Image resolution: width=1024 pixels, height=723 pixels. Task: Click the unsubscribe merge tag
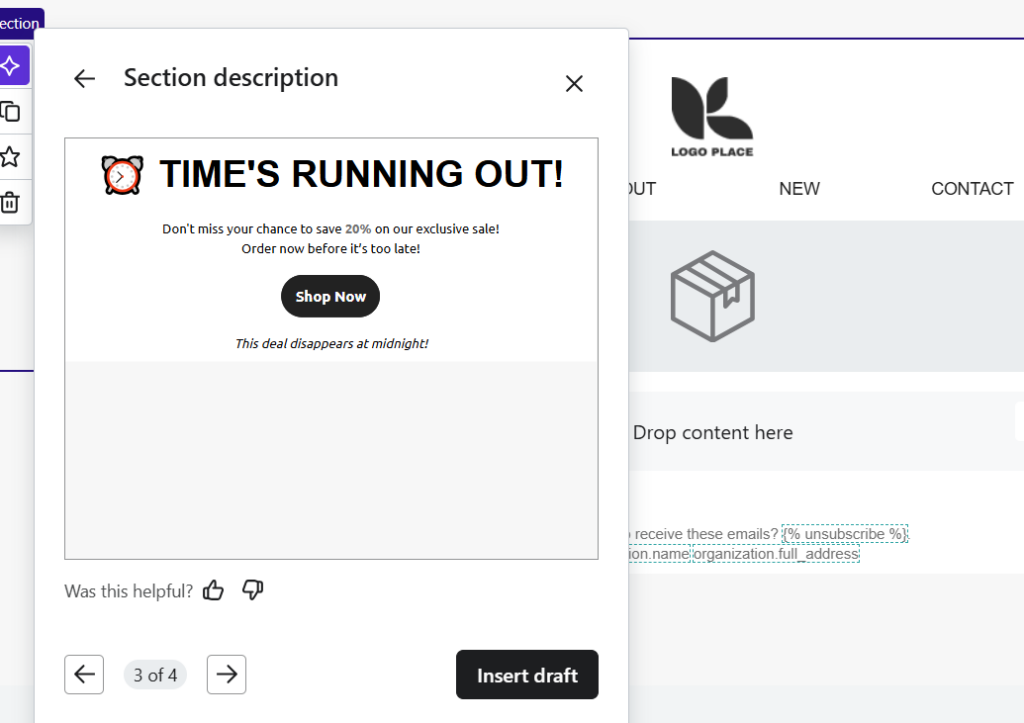click(845, 534)
